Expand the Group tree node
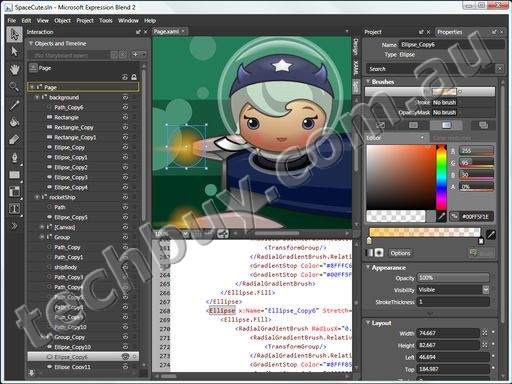The width and height of the screenshot is (512, 384). (42, 237)
